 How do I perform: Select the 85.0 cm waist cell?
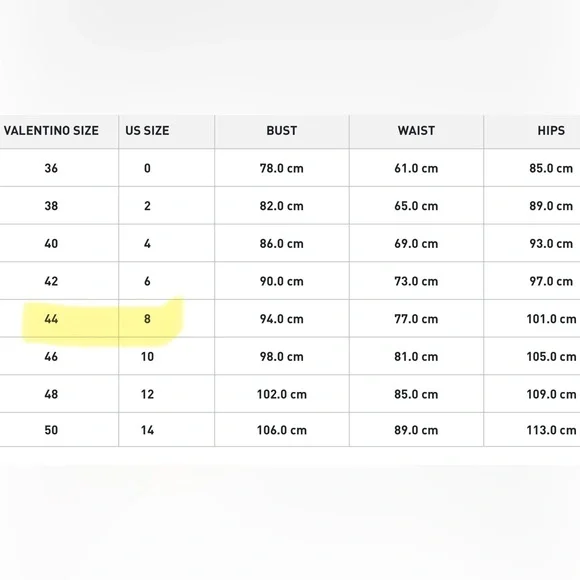point(416,394)
